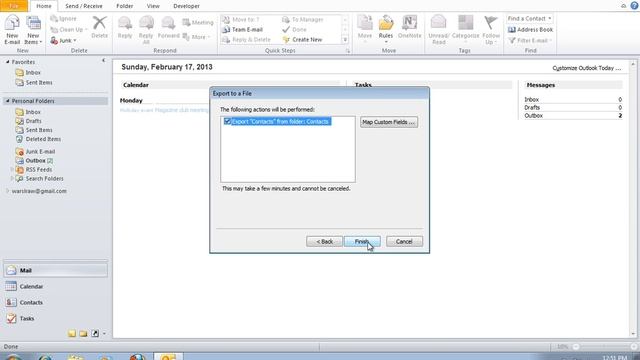
Task: Click the Junk icon in ribbon
Action: (x=63, y=40)
